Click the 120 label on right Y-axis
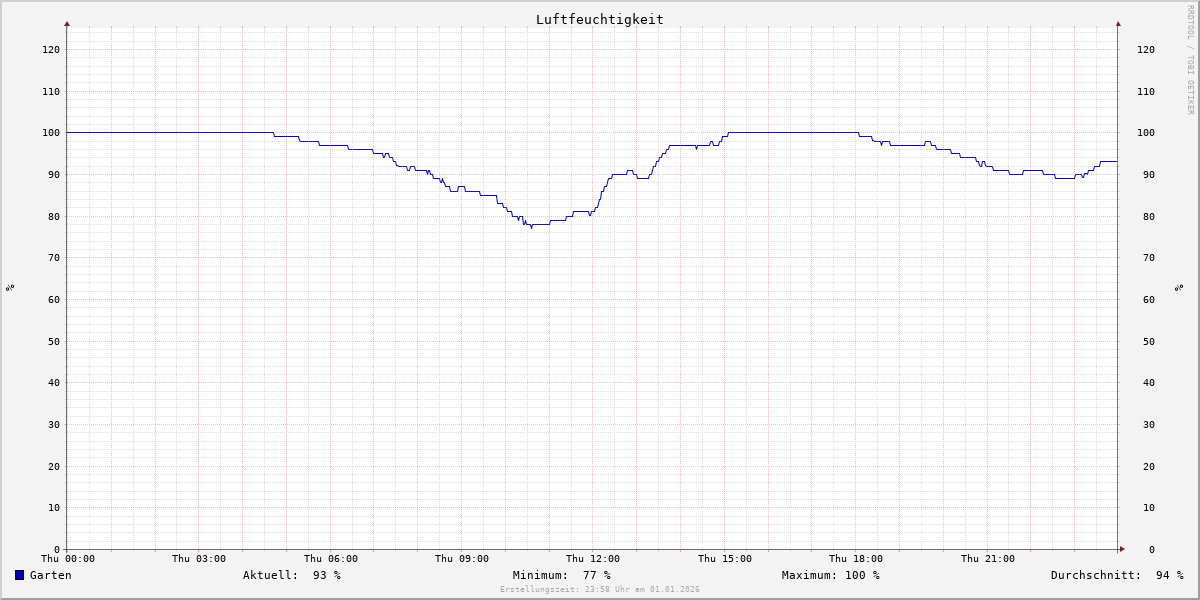 [x=1146, y=49]
